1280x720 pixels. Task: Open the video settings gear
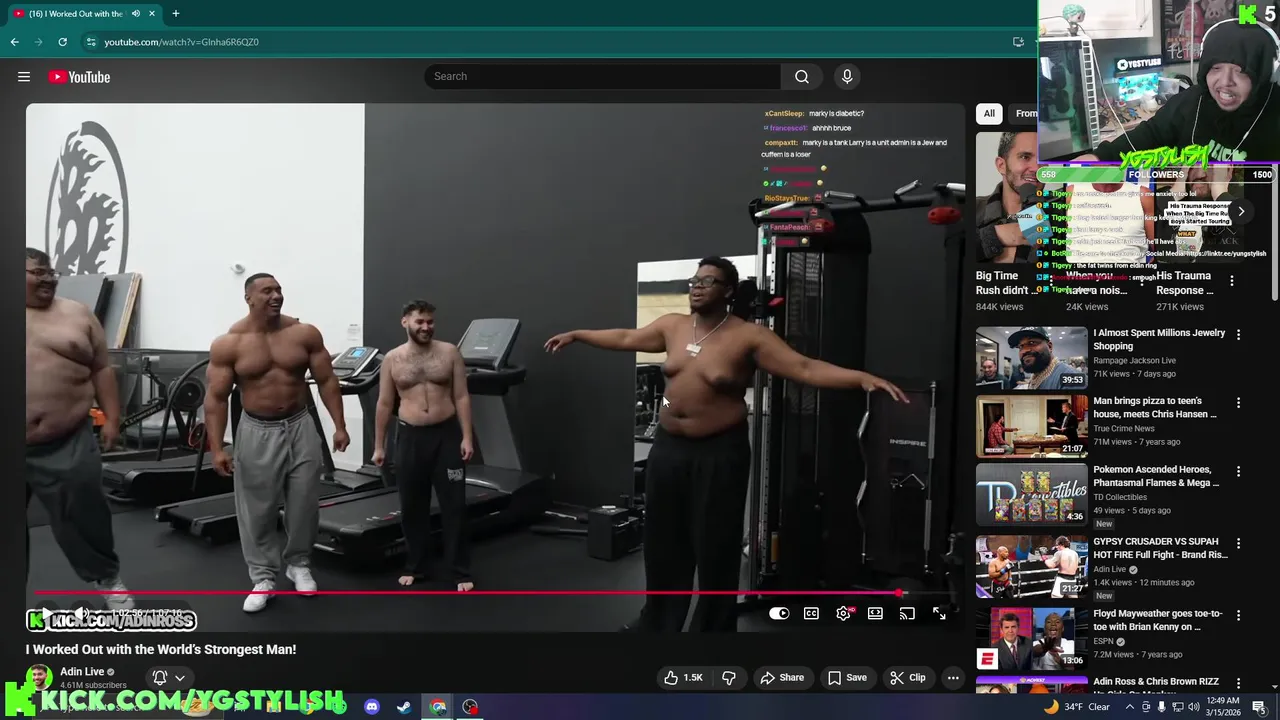[844, 613]
